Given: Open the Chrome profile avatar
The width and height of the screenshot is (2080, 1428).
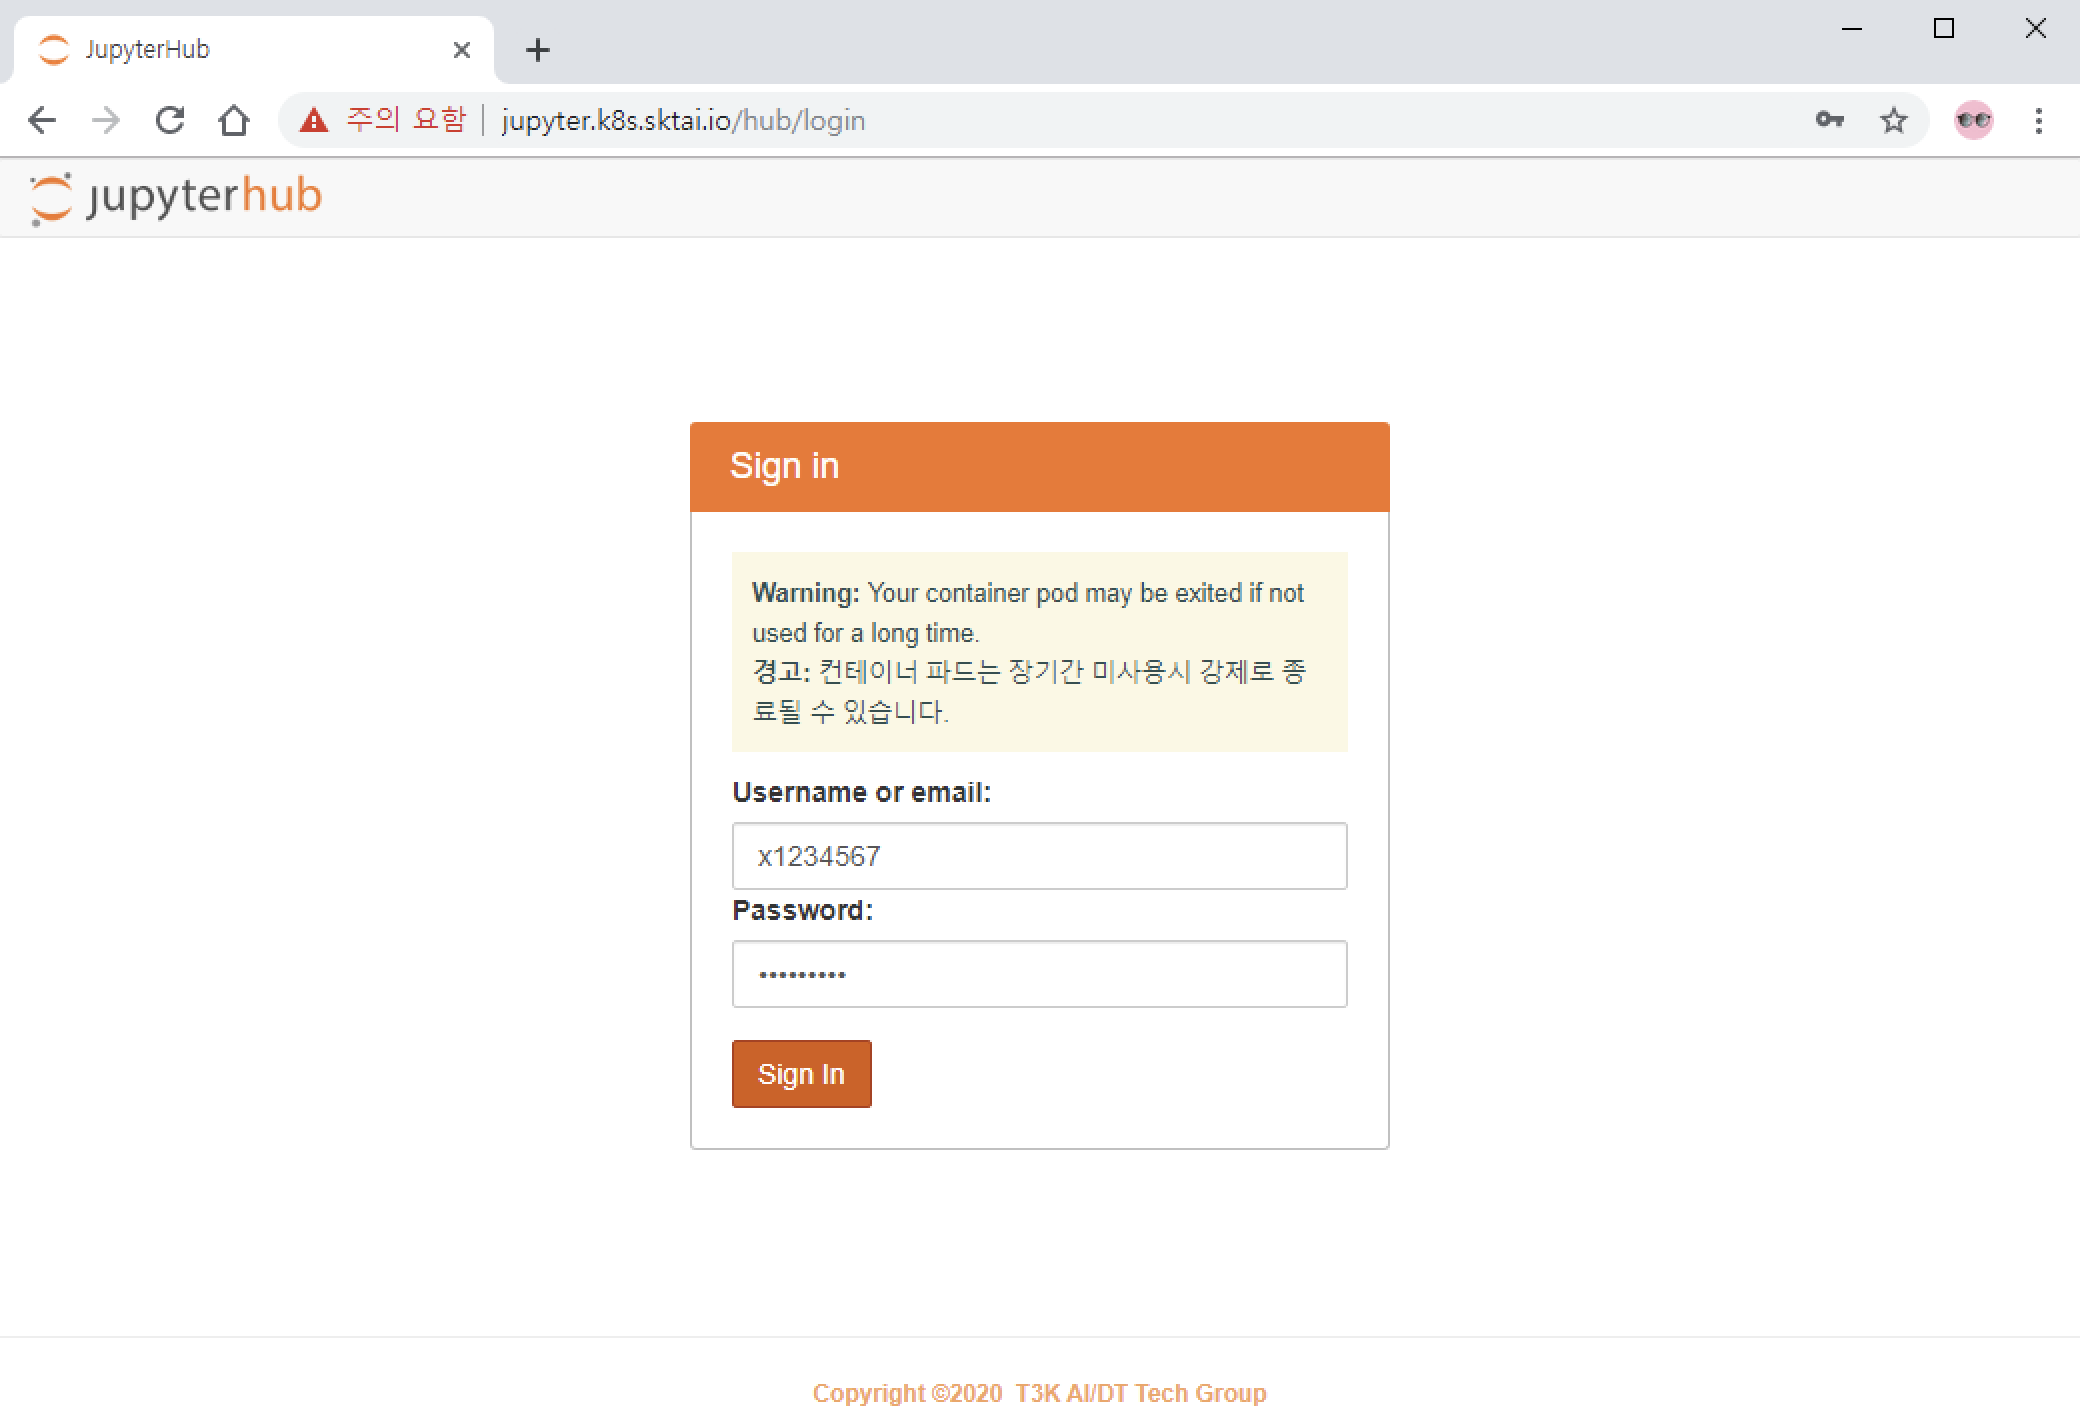Looking at the screenshot, I should coord(1973,121).
